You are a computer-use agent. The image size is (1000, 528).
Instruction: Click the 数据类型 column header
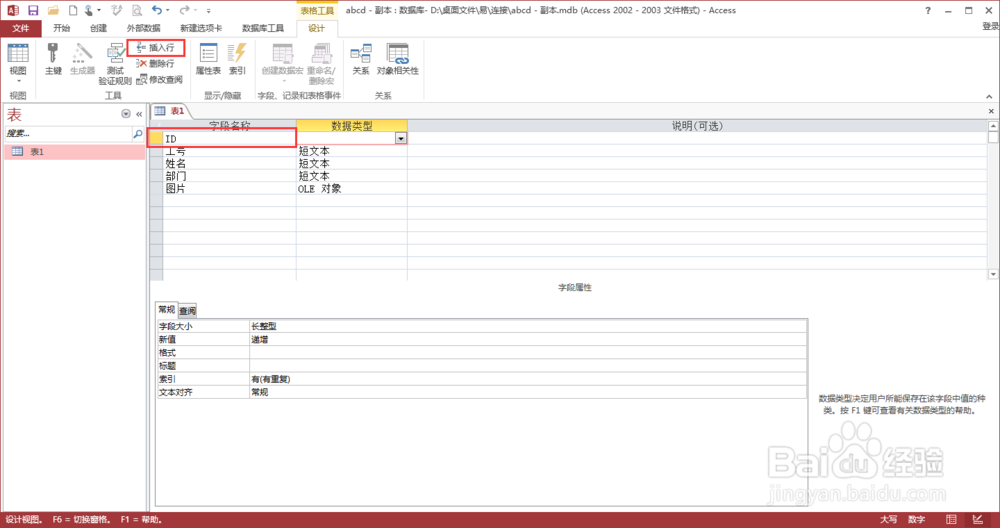[x=351, y=126]
